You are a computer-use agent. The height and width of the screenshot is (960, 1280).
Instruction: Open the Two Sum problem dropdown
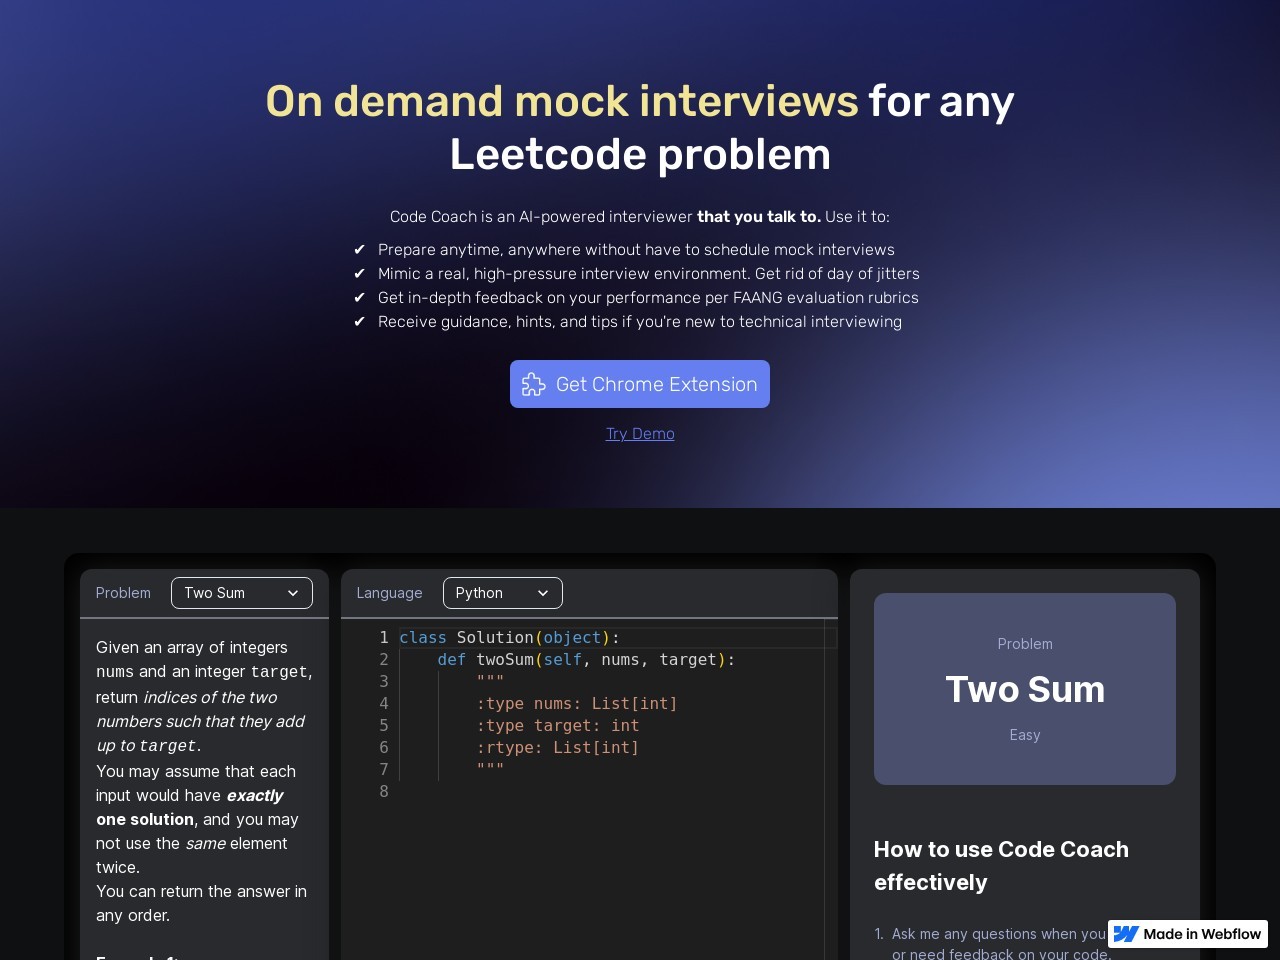pos(242,593)
